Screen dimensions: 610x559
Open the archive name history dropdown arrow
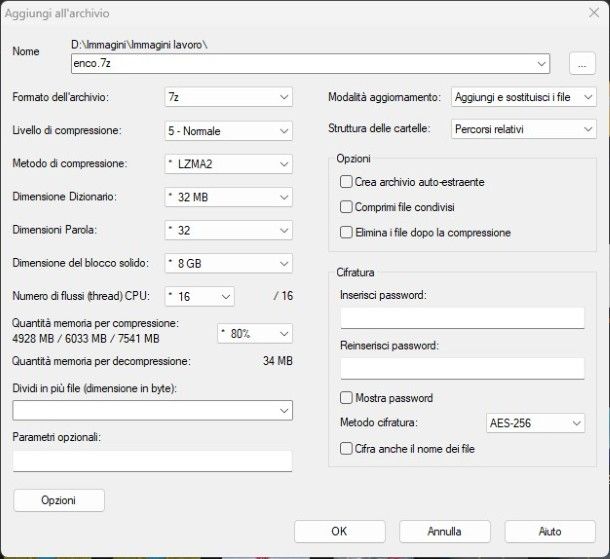[541, 63]
